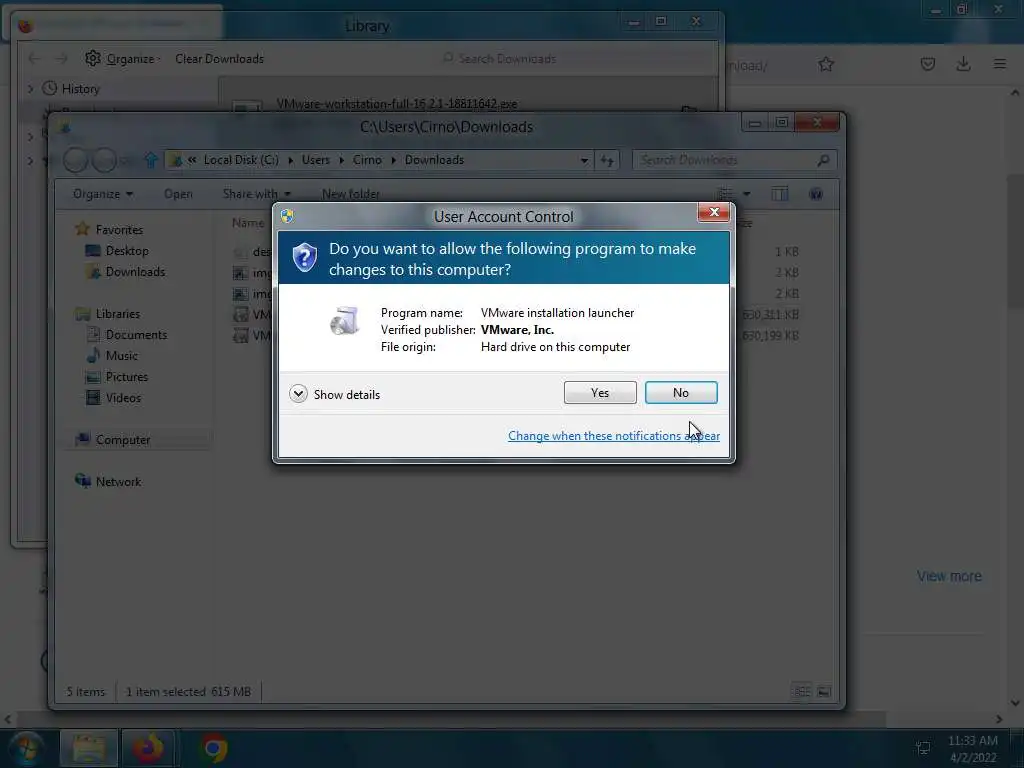Click Name column header in file list
Image resolution: width=1024 pixels, height=768 pixels.
[248, 223]
